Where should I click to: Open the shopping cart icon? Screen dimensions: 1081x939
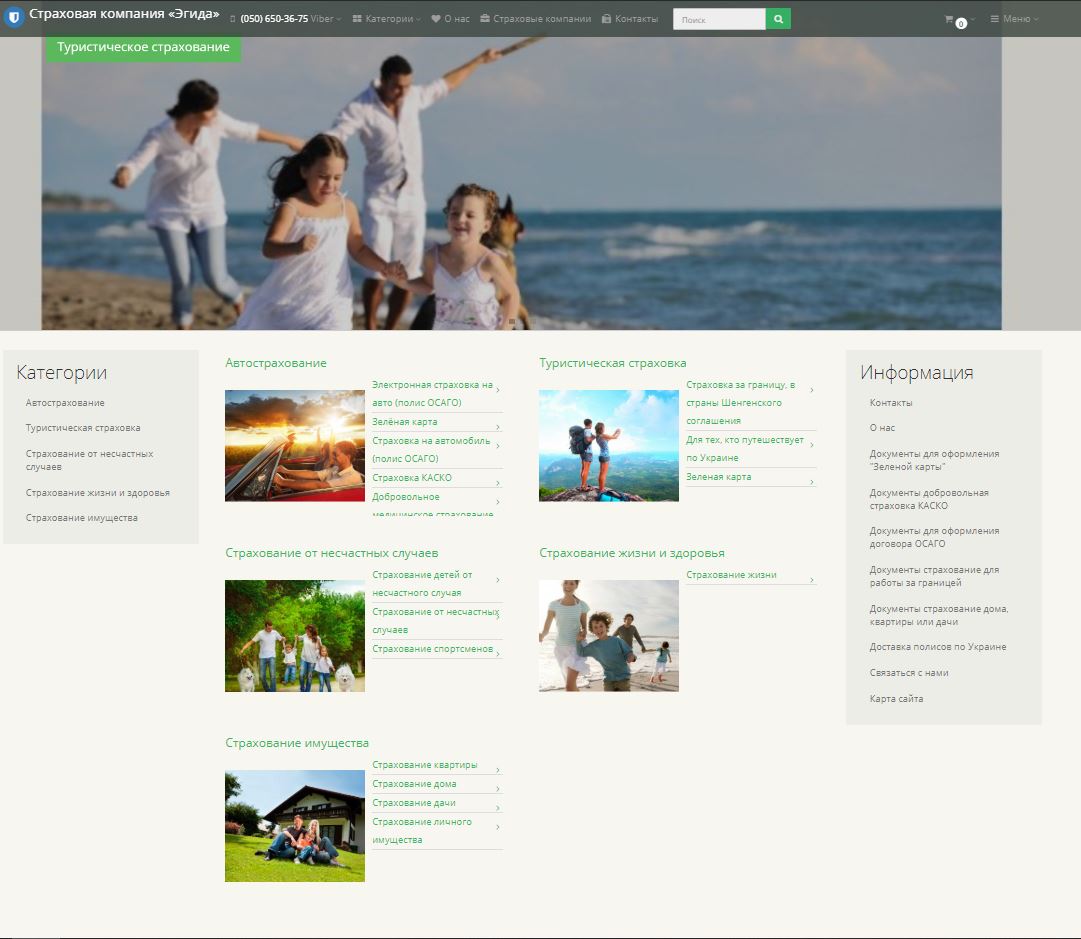pos(949,19)
